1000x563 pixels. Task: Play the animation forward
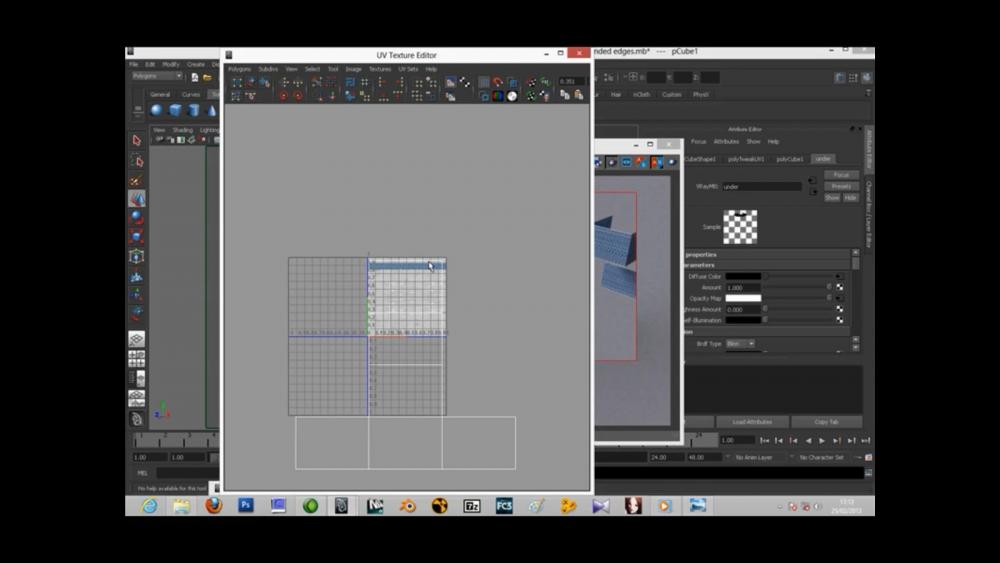[x=822, y=441]
